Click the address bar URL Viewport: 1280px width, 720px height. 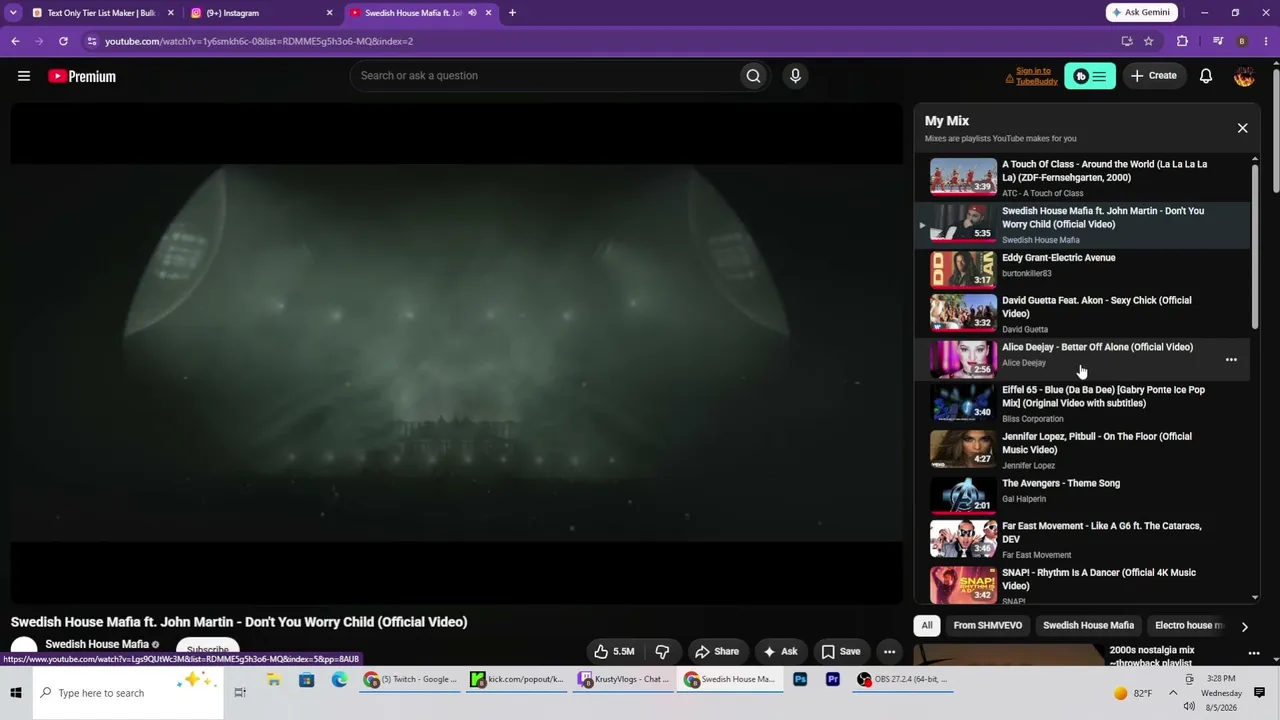point(259,41)
